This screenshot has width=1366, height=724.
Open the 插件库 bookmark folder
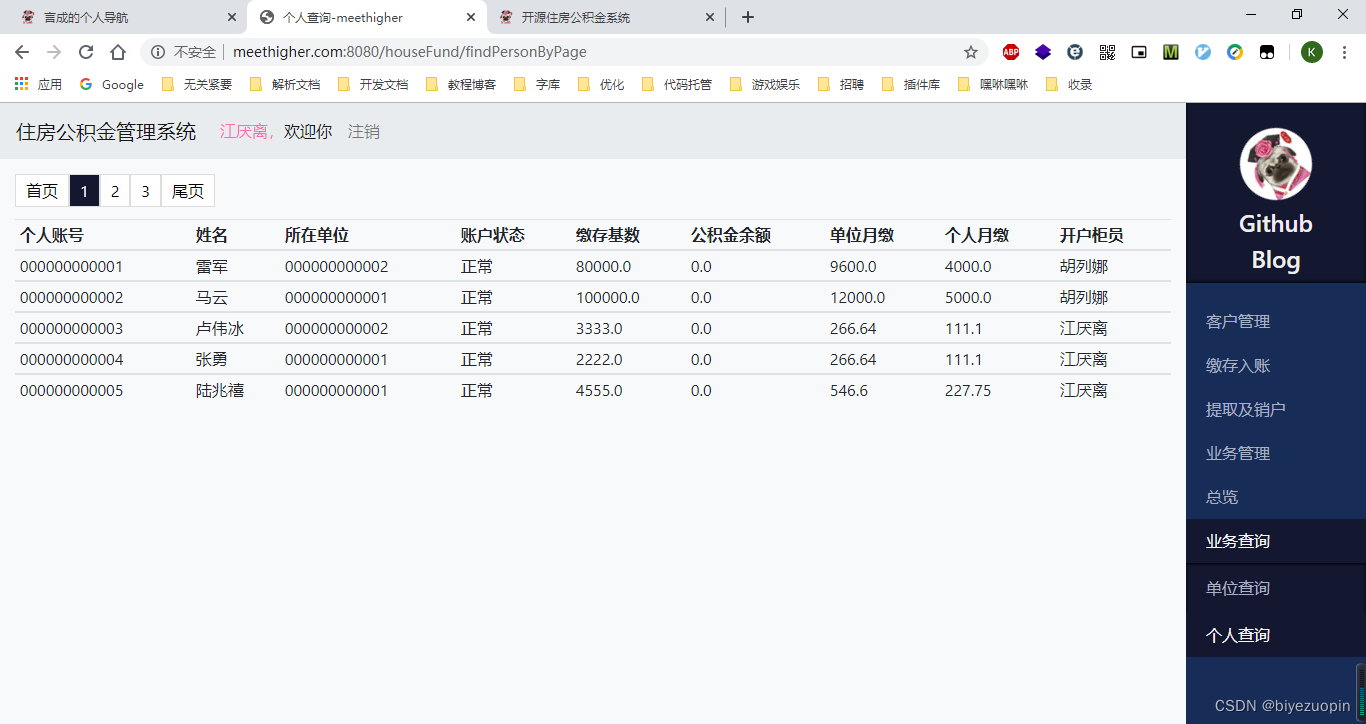coord(911,84)
